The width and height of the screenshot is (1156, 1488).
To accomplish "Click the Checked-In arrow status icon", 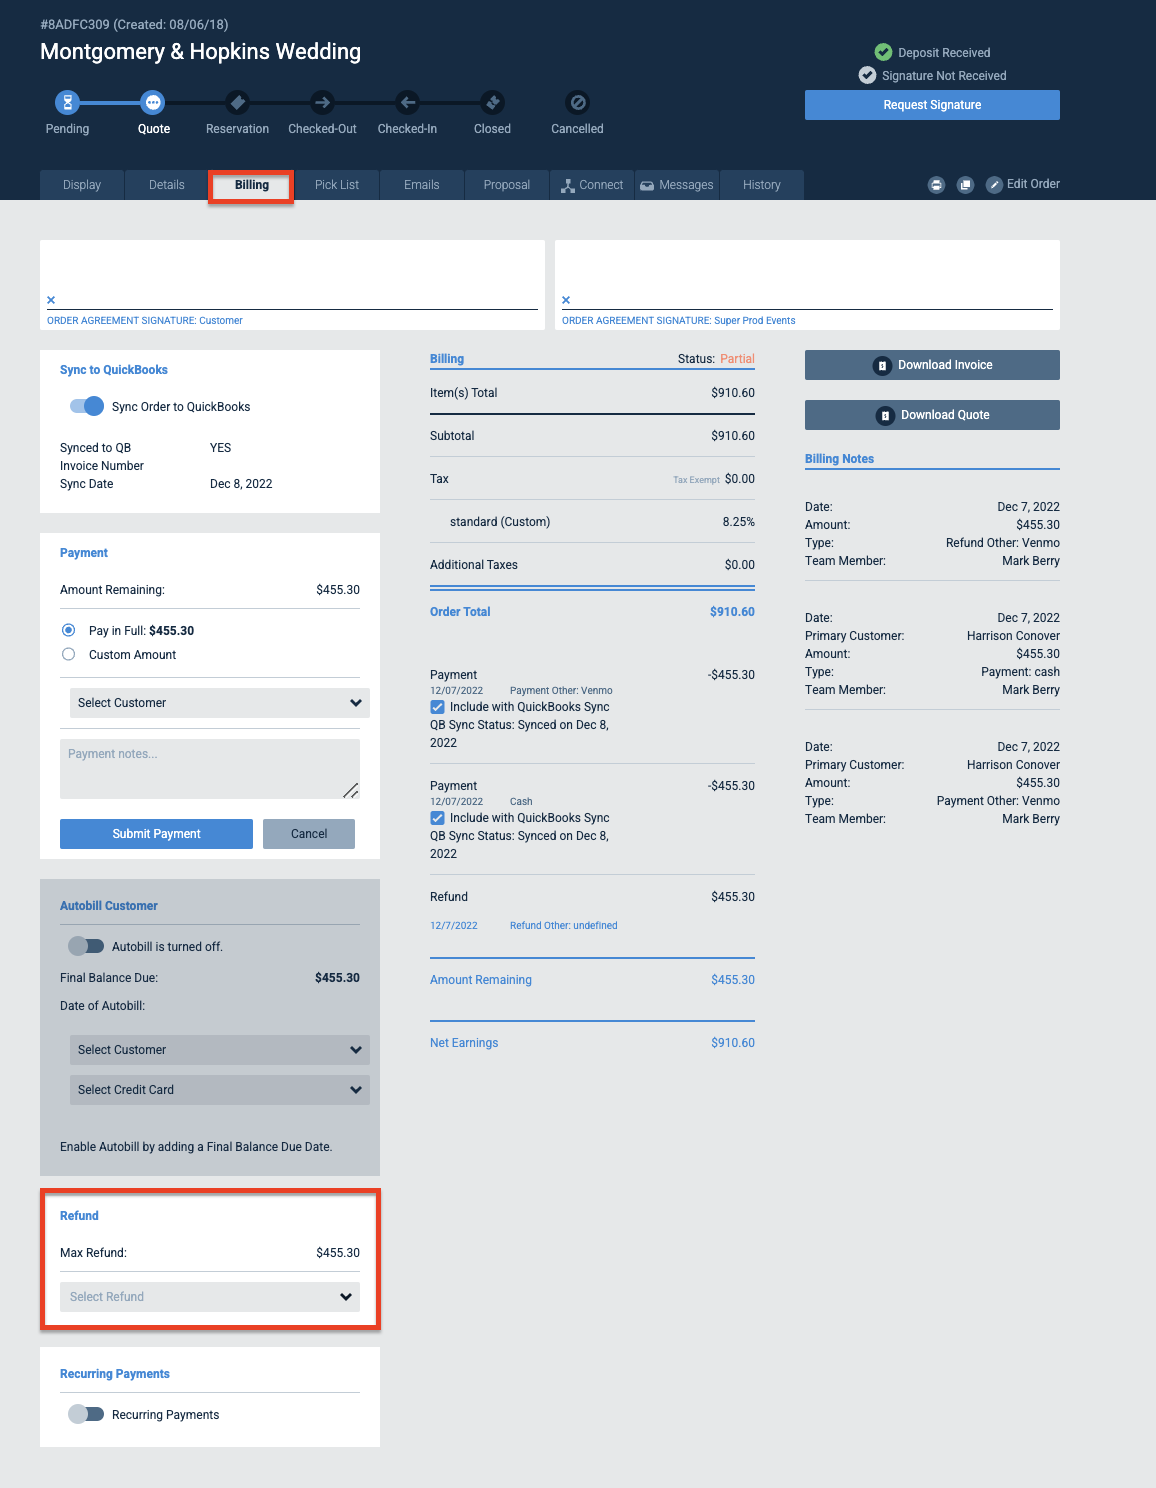I will [x=407, y=102].
